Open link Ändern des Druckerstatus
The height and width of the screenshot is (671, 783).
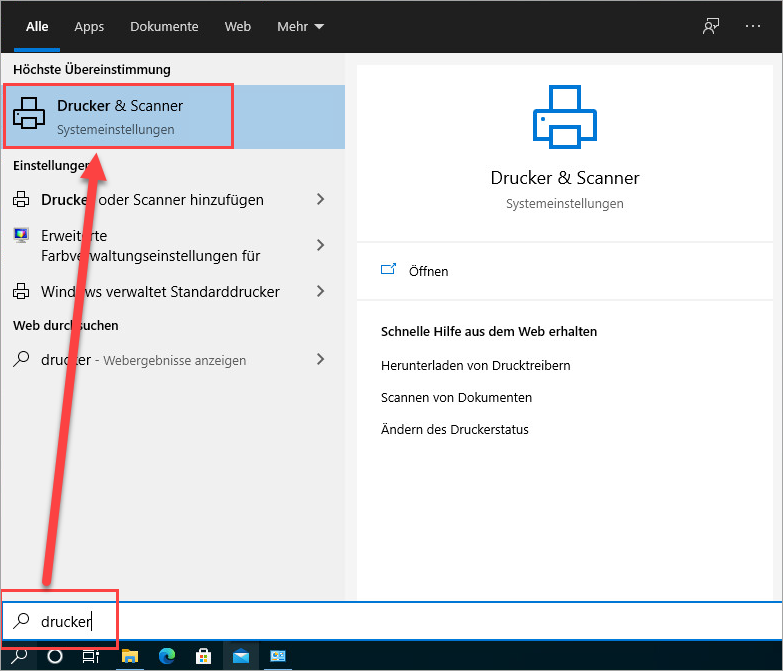click(454, 429)
